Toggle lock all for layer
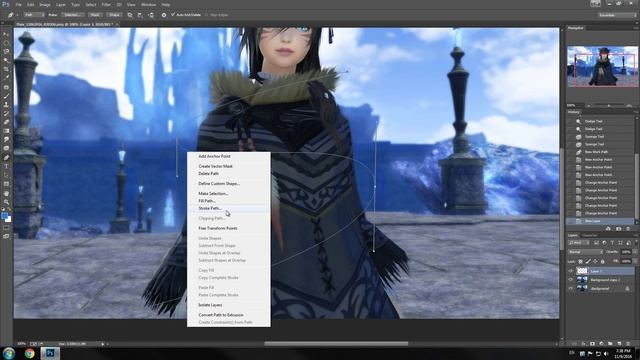Viewport: 640px width, 360px height. point(602,261)
